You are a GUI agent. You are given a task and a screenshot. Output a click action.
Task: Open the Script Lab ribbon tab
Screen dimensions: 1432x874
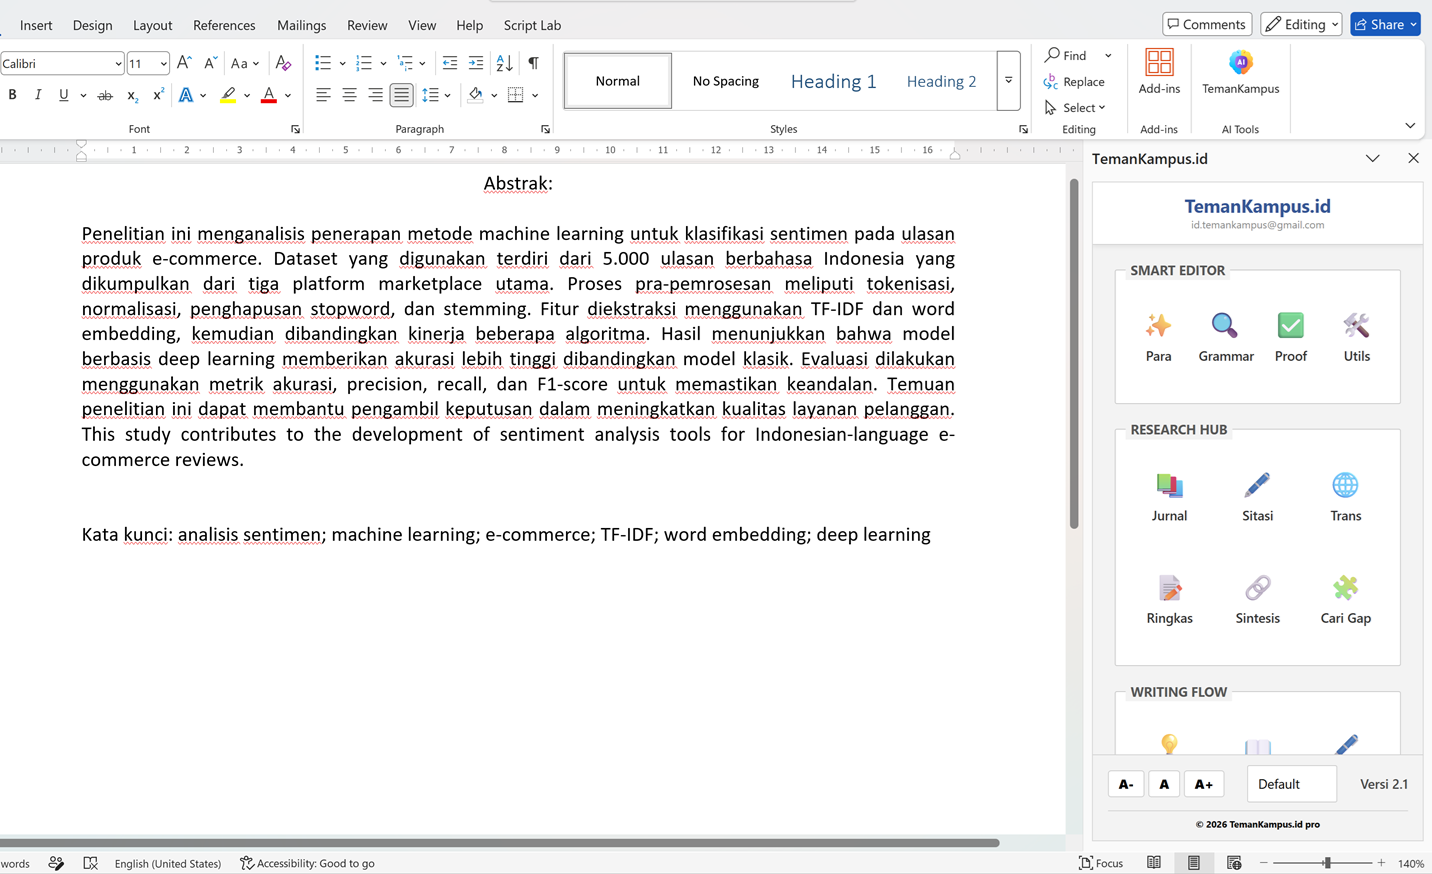(x=532, y=25)
